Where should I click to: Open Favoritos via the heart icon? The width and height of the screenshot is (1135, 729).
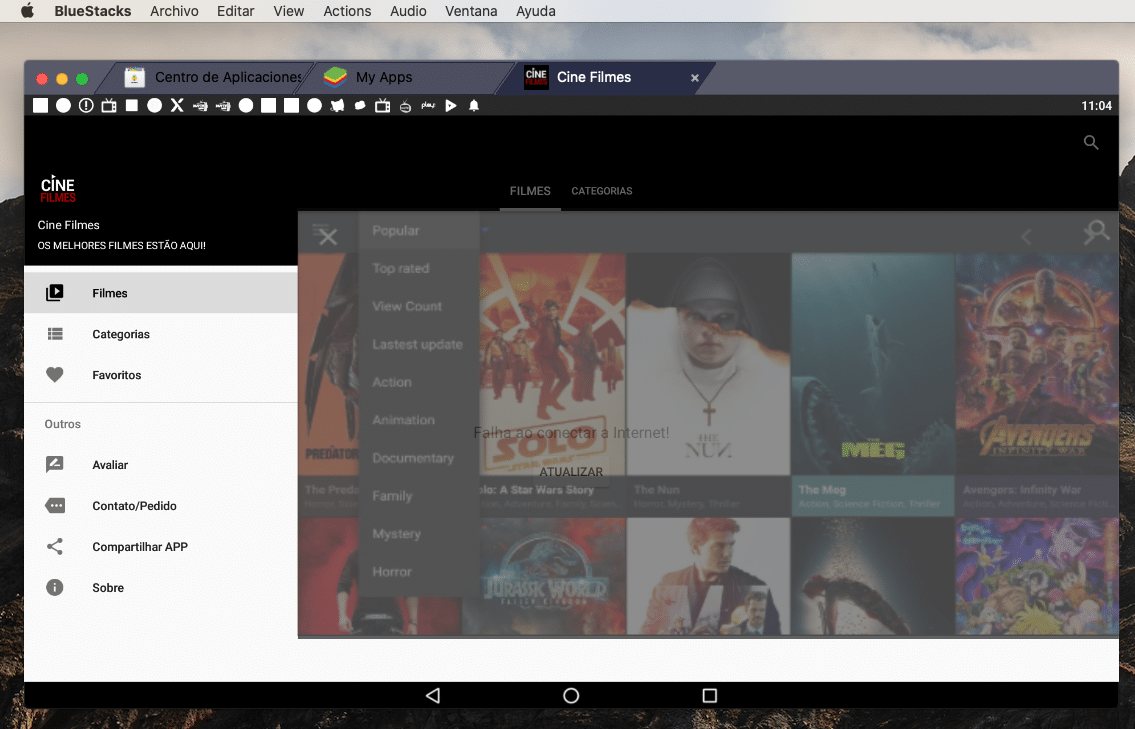(55, 375)
